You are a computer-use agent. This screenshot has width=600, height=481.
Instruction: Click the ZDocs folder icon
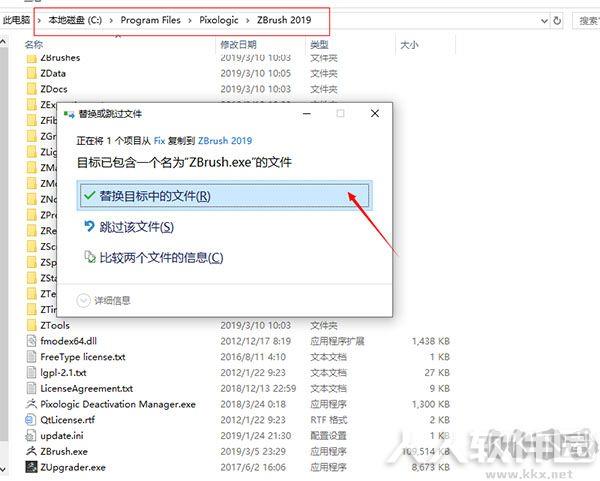(x=32, y=89)
